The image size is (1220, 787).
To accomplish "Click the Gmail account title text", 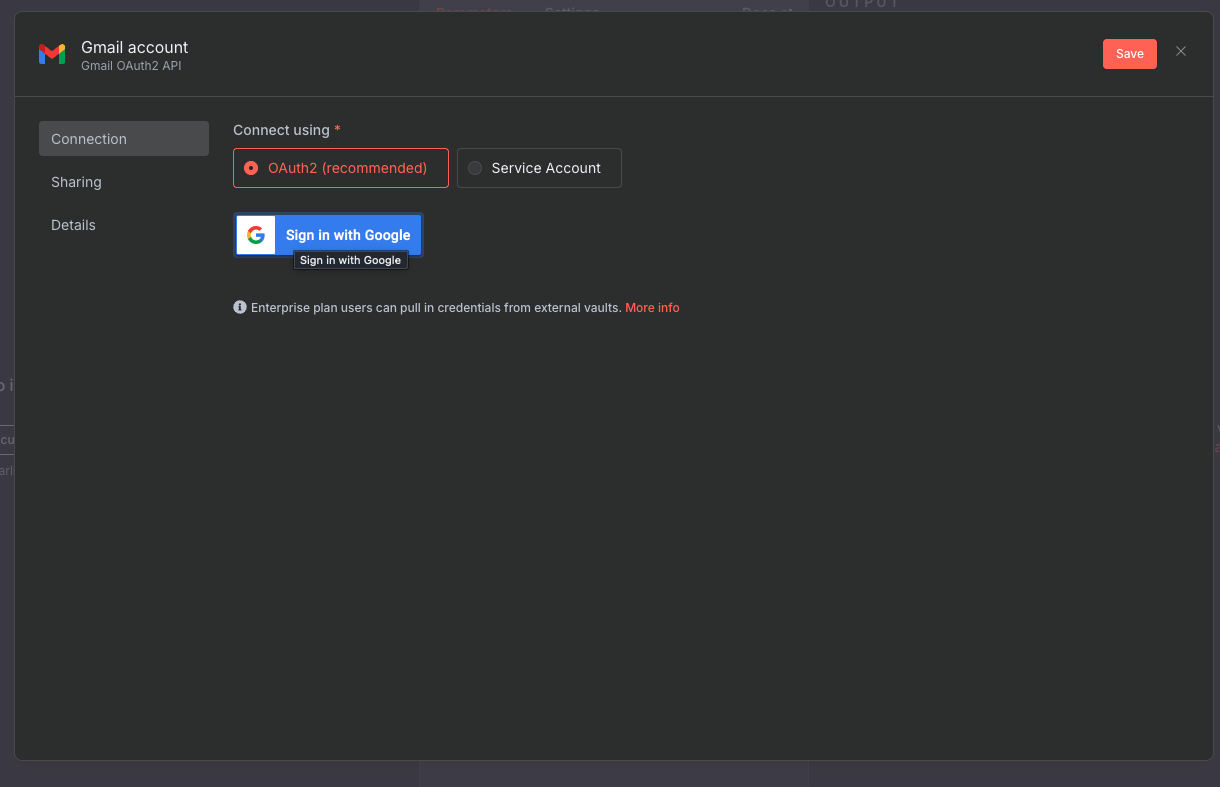I will tap(135, 47).
